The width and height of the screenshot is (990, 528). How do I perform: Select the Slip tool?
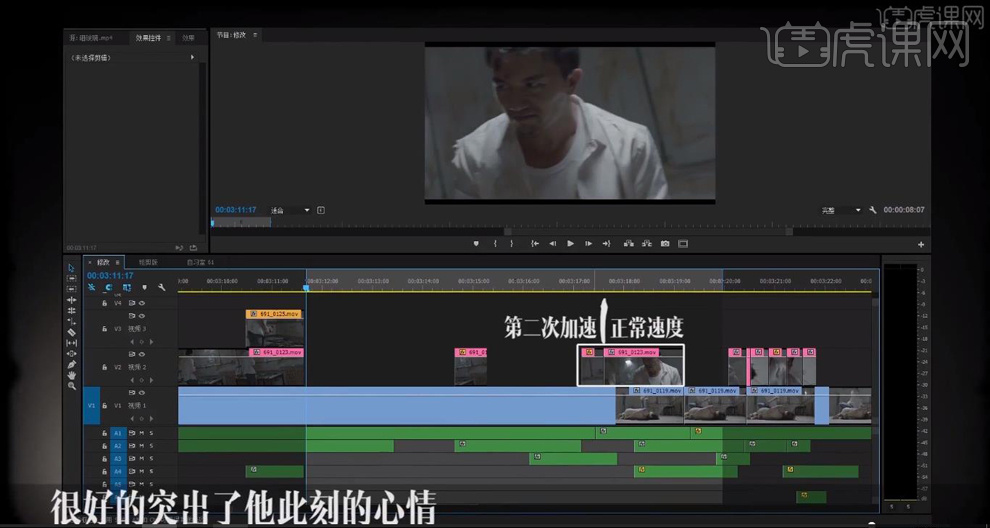pyautogui.click(x=71, y=342)
